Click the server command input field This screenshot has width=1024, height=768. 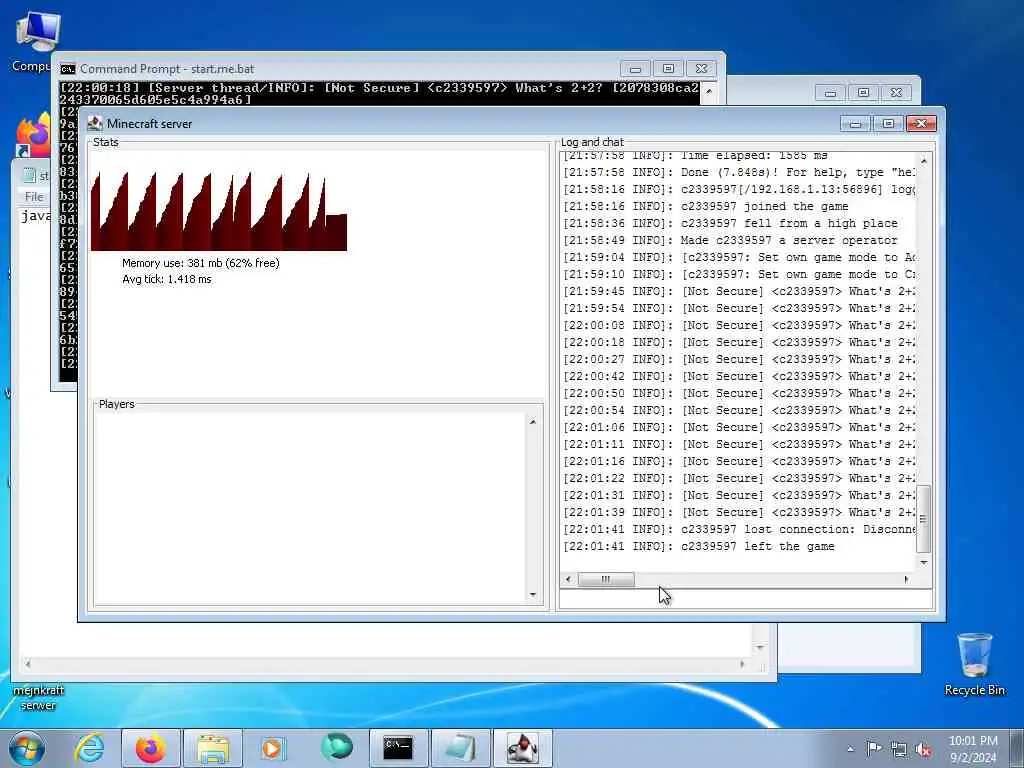click(x=746, y=599)
